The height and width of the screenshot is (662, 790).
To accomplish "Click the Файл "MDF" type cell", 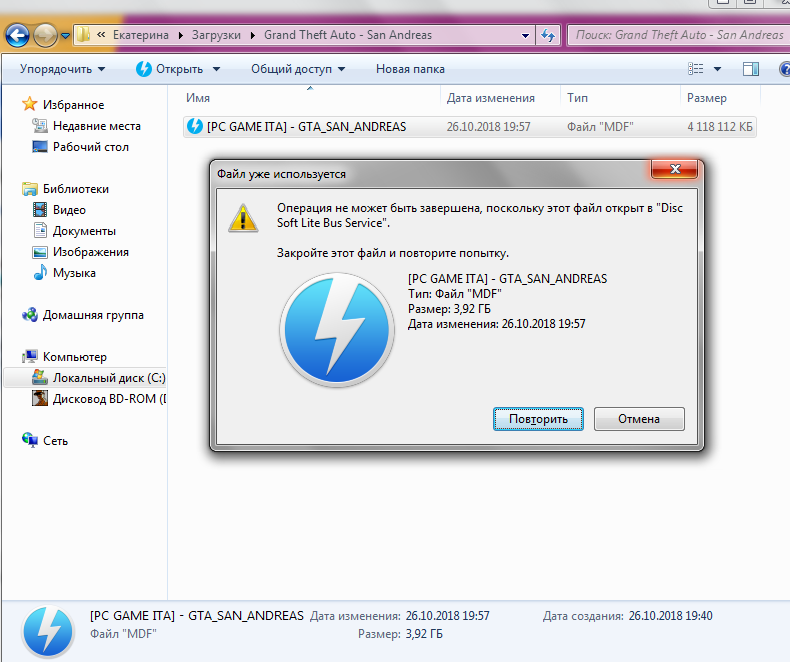I will tap(600, 126).
